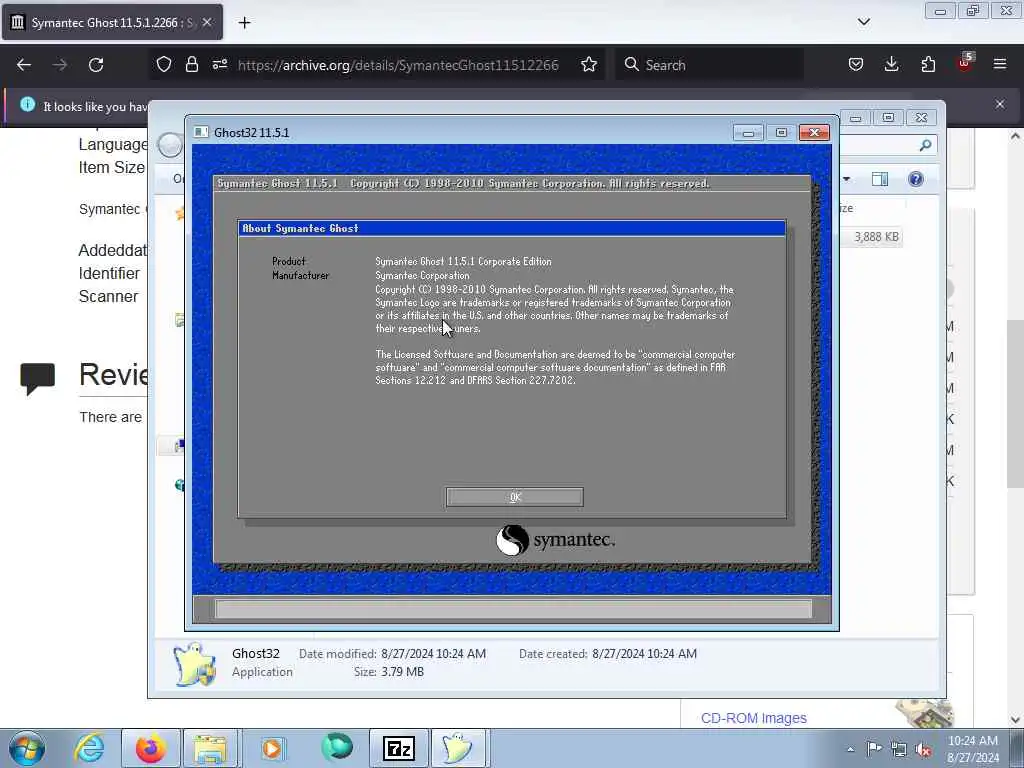Viewport: 1024px width, 768px height.
Task: Launch Internet Explorer from taskbar
Action: click(89, 748)
